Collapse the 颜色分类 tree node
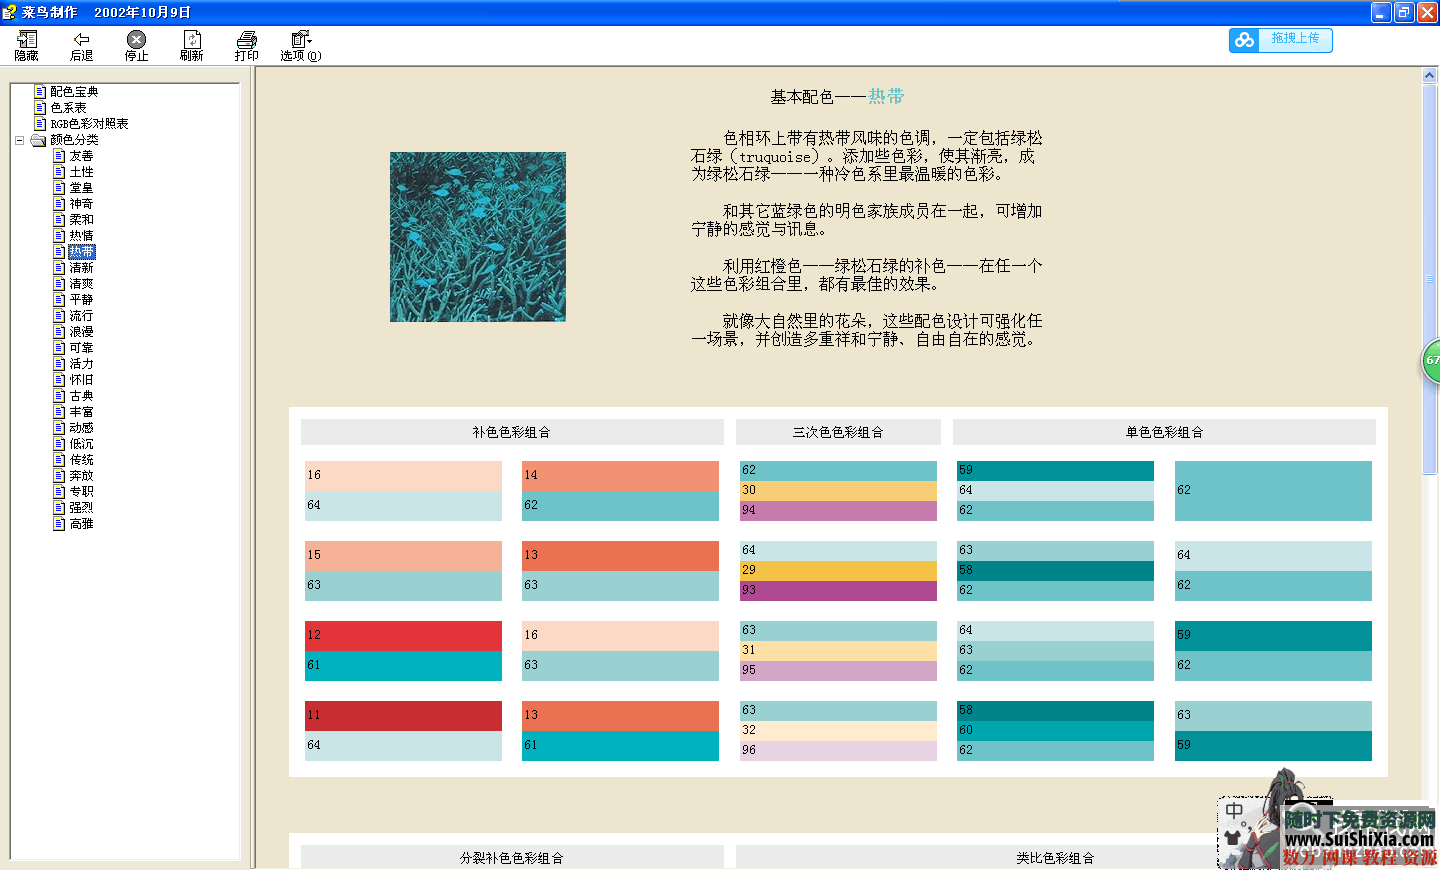 [19, 140]
